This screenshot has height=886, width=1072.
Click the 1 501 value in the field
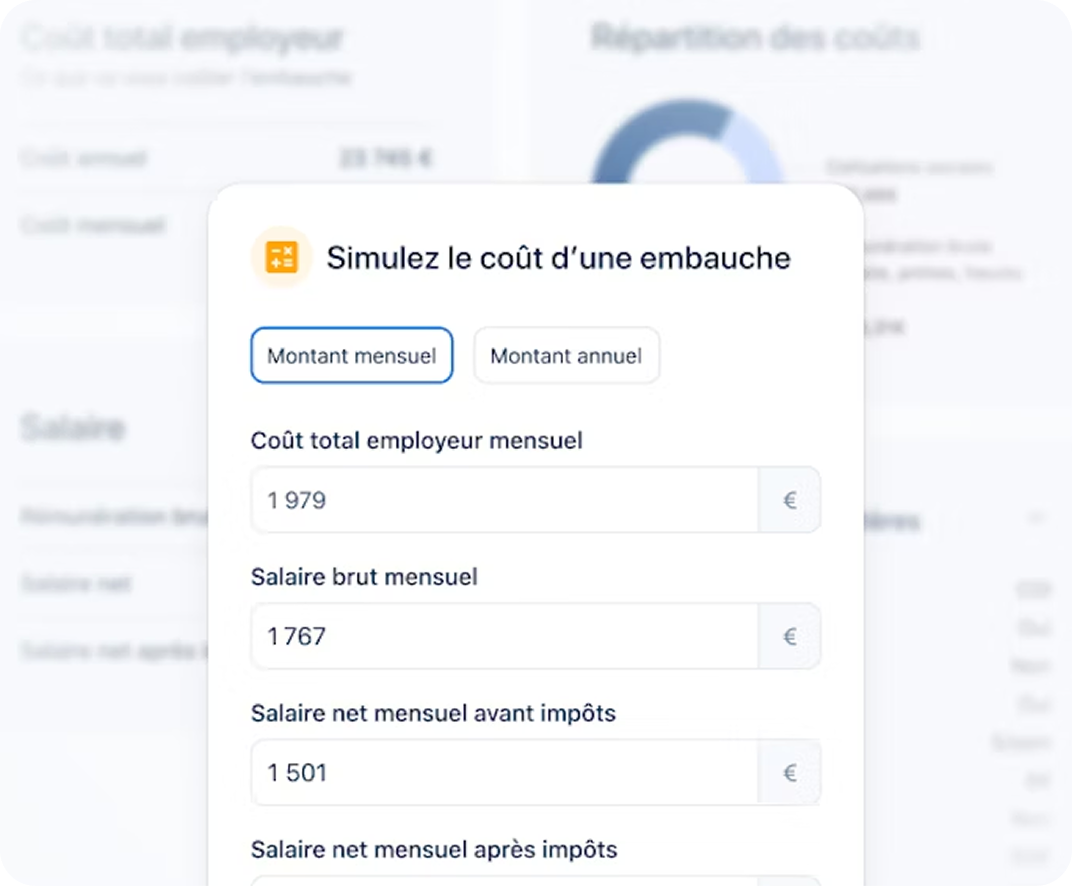coord(297,773)
